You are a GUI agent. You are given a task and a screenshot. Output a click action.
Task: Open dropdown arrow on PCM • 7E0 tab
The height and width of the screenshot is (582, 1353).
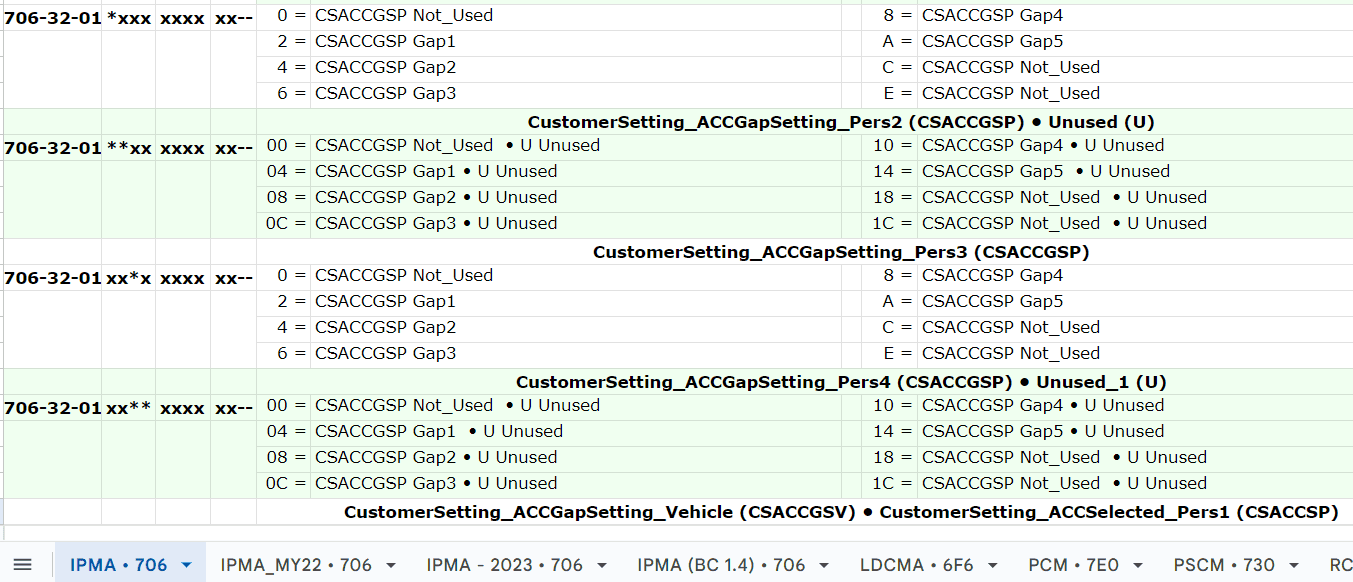1138,565
